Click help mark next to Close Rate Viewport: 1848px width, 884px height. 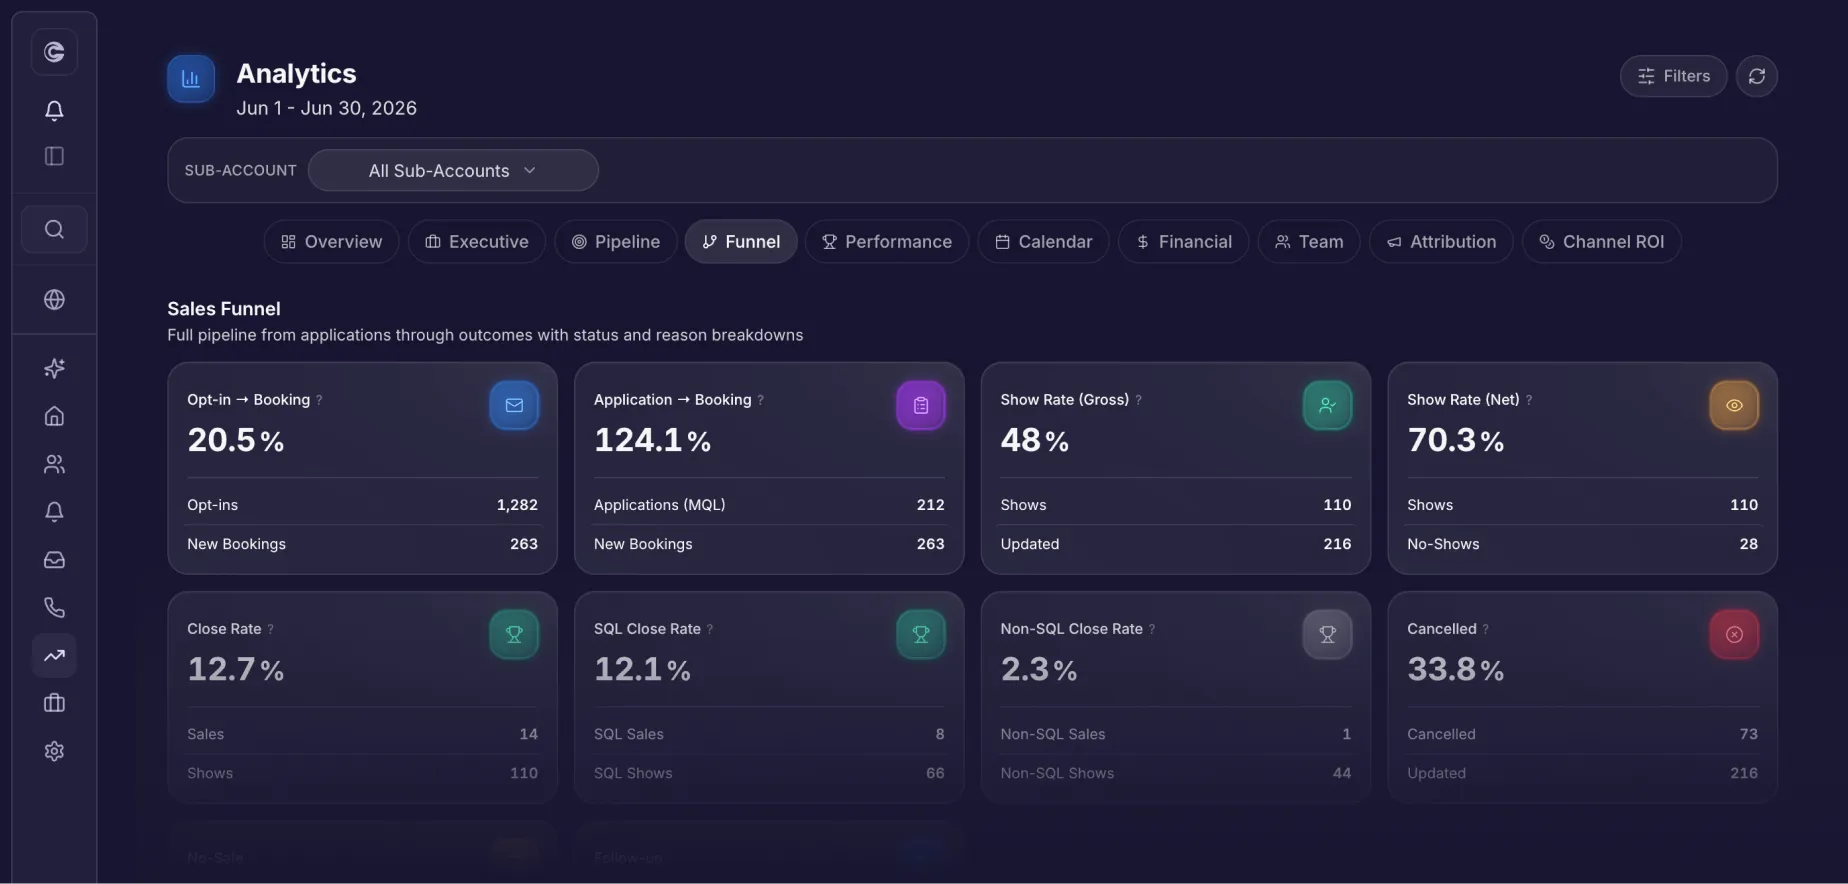tap(270, 629)
